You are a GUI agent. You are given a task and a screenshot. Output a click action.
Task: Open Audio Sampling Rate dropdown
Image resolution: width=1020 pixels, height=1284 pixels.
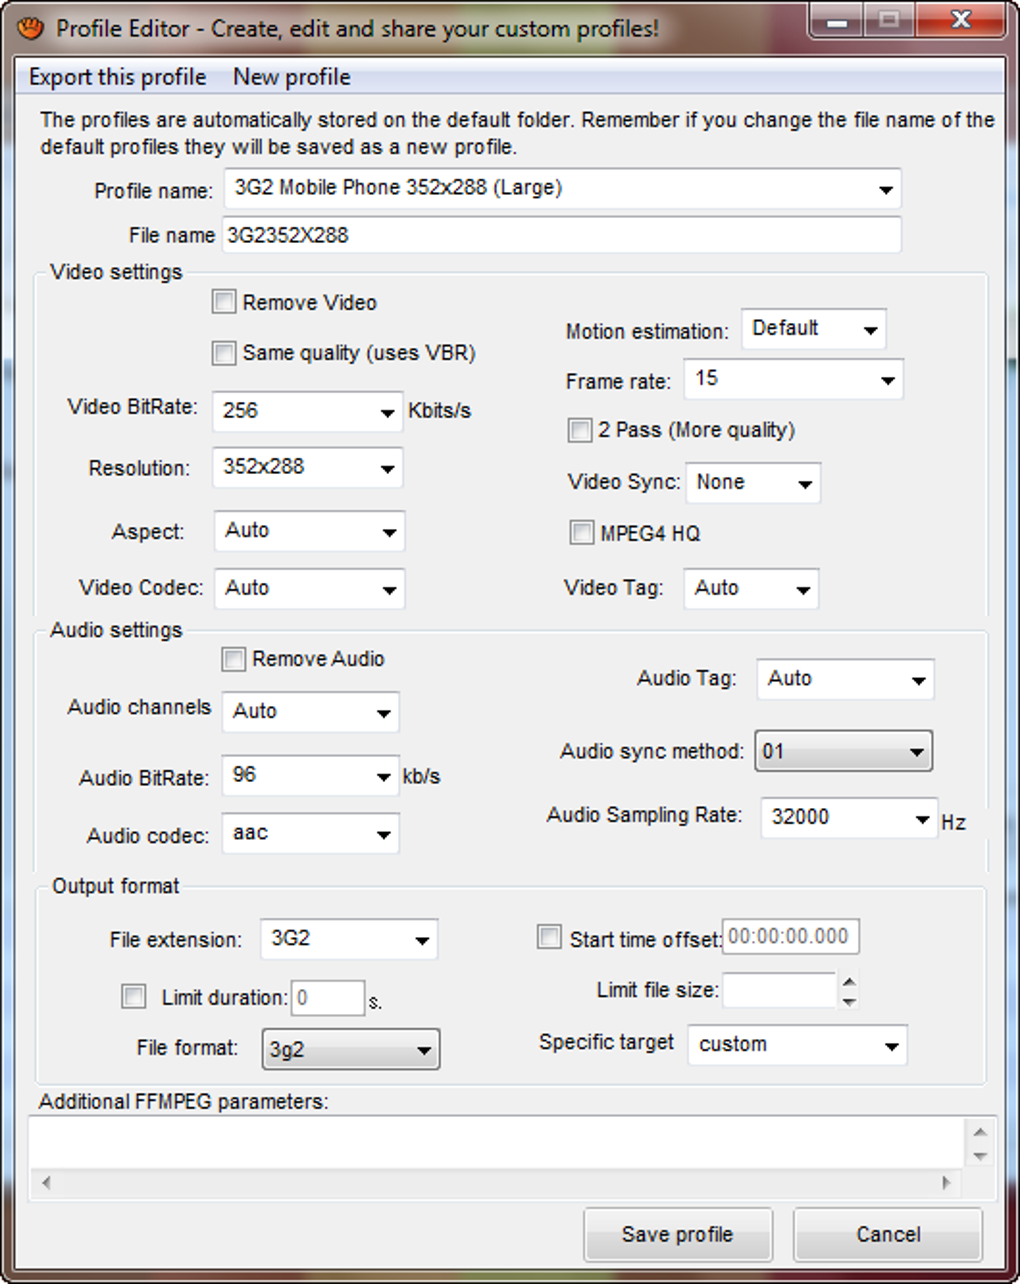(x=922, y=819)
